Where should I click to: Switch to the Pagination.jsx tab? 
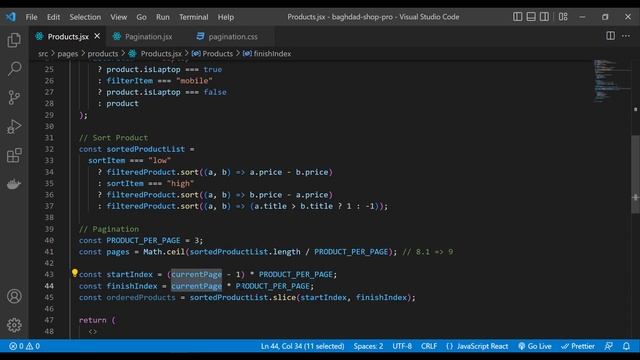click(x=148, y=36)
